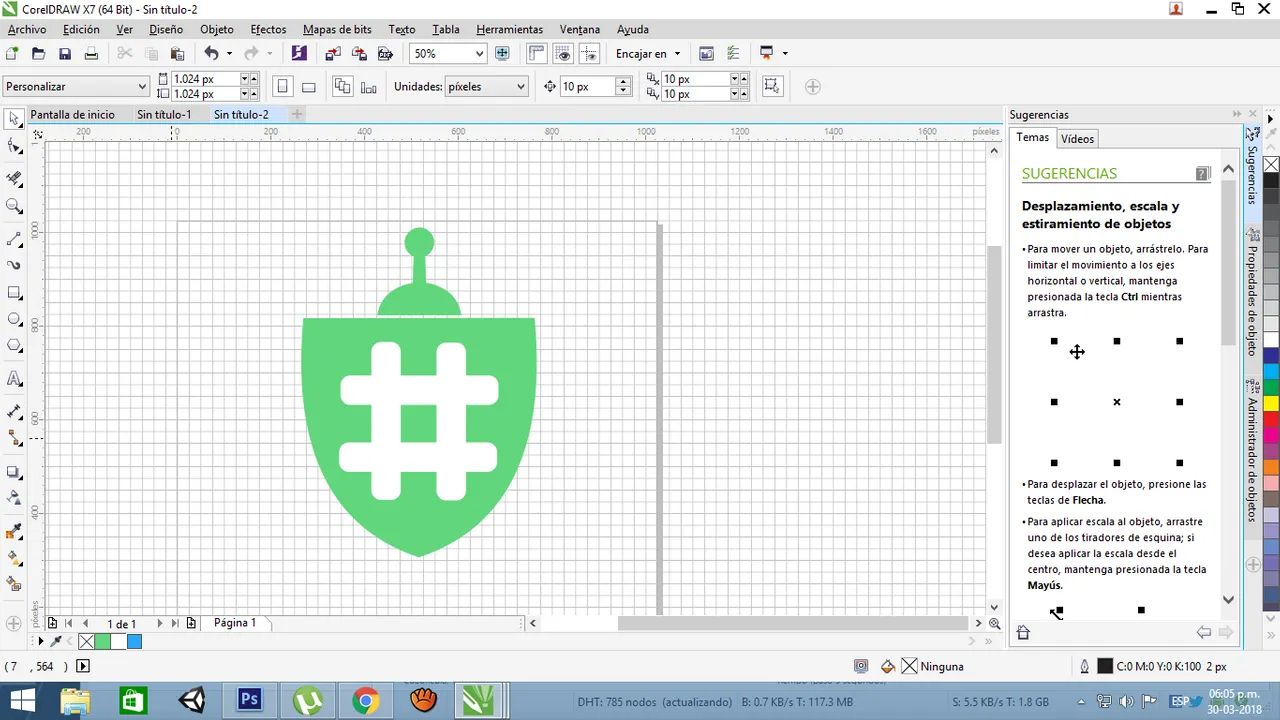Switch to Sin título-1 document tab

(x=164, y=115)
